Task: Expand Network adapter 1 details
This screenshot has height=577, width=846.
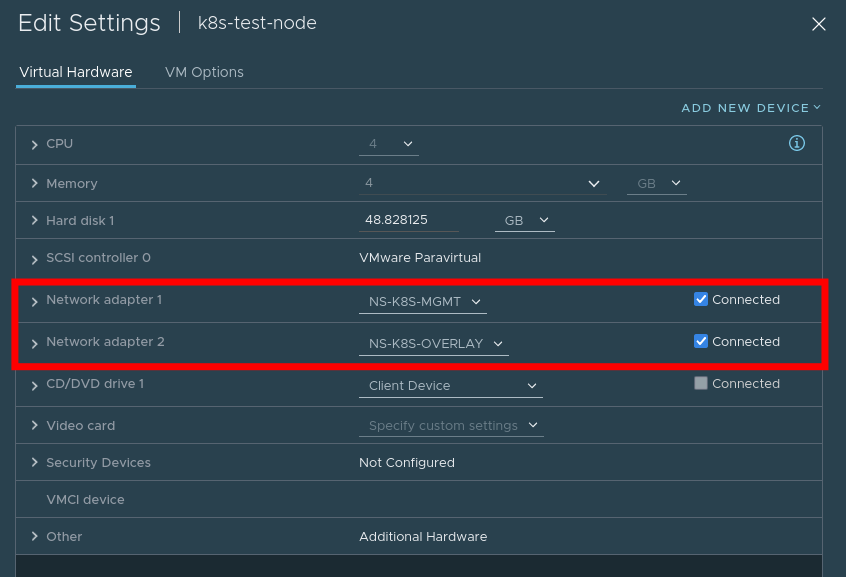Action: tap(35, 301)
